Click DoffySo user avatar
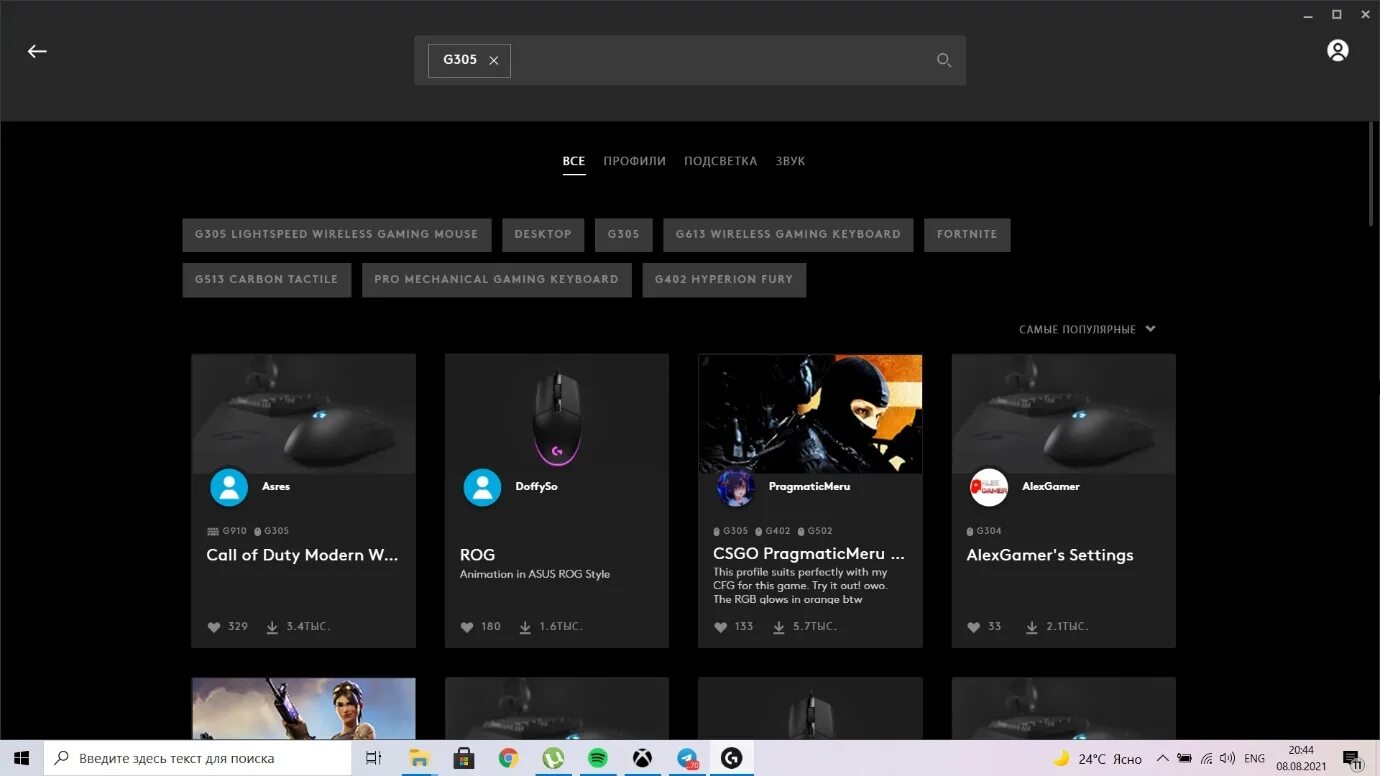The width and height of the screenshot is (1380, 776). [482, 487]
